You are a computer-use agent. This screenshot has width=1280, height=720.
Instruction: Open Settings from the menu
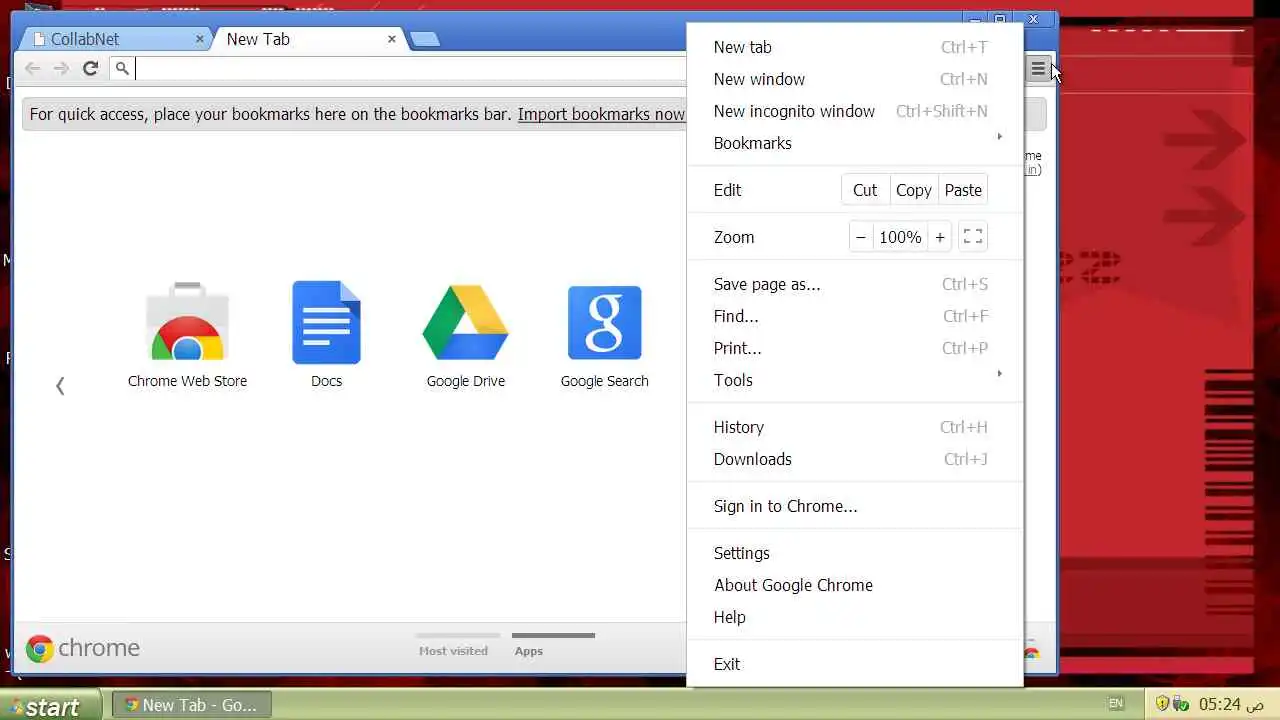coord(855,553)
